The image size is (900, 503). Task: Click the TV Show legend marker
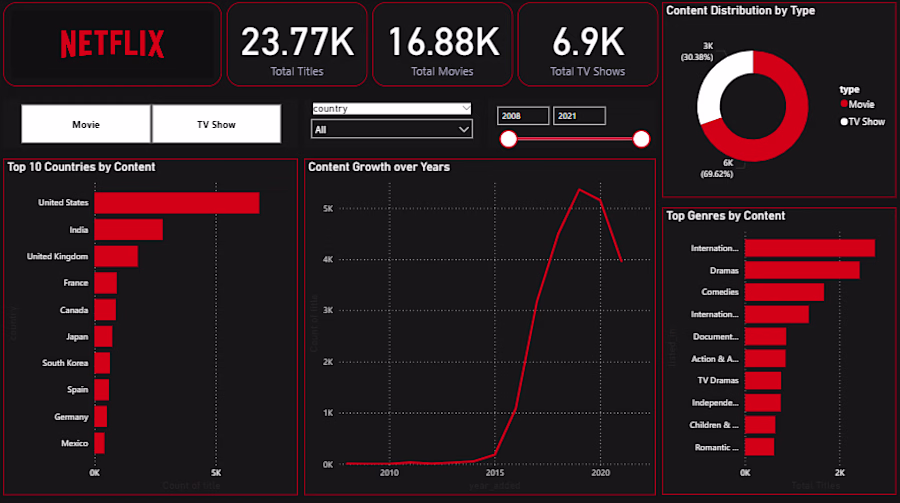tap(844, 122)
